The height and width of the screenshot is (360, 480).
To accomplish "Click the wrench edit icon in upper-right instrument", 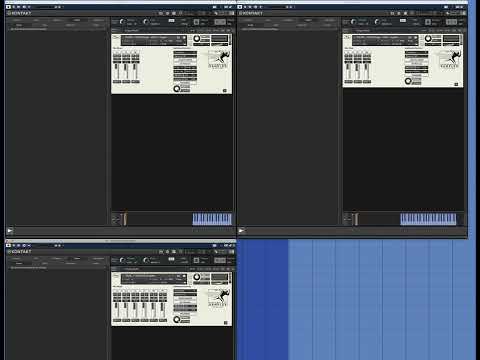I will click(347, 37).
